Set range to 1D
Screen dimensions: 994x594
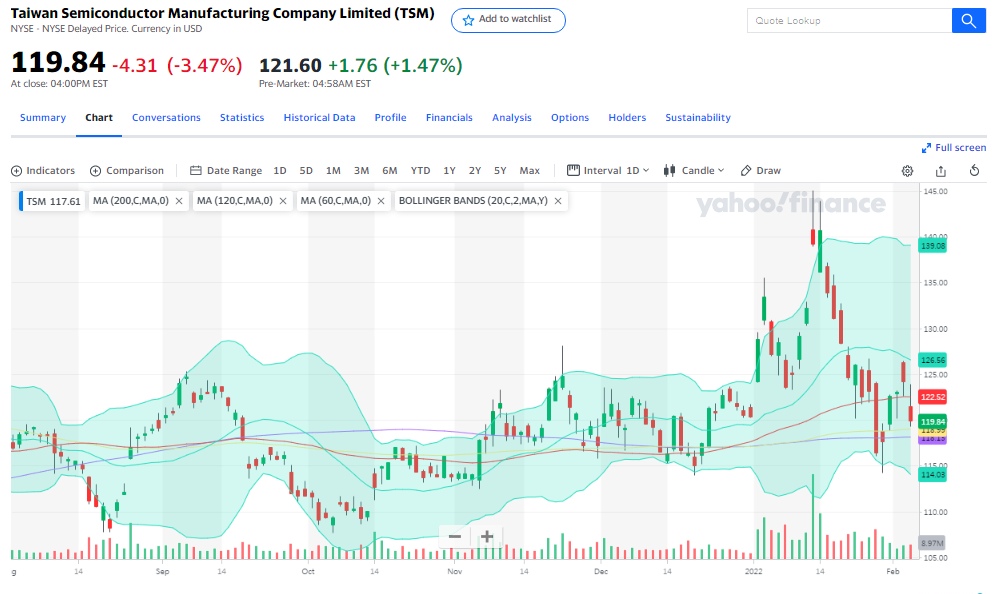280,171
